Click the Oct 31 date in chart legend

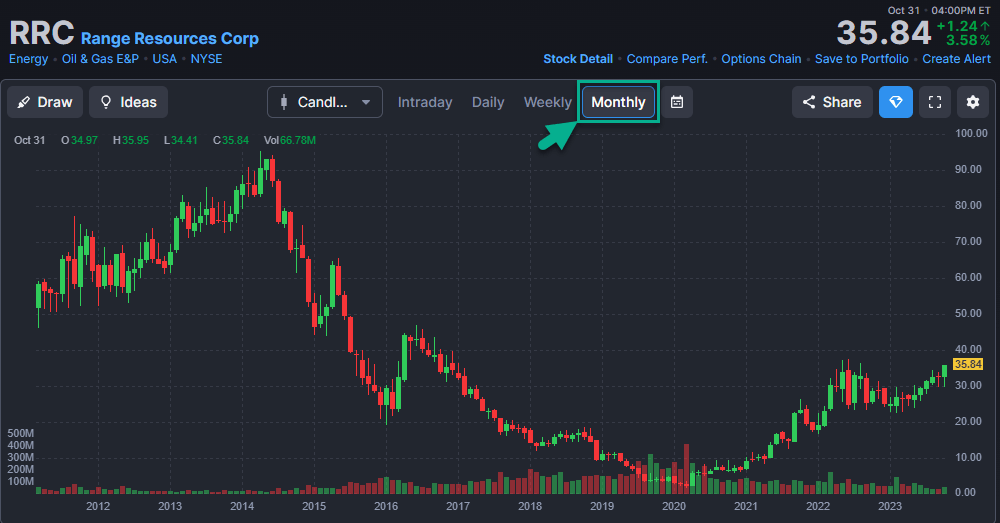(x=29, y=140)
